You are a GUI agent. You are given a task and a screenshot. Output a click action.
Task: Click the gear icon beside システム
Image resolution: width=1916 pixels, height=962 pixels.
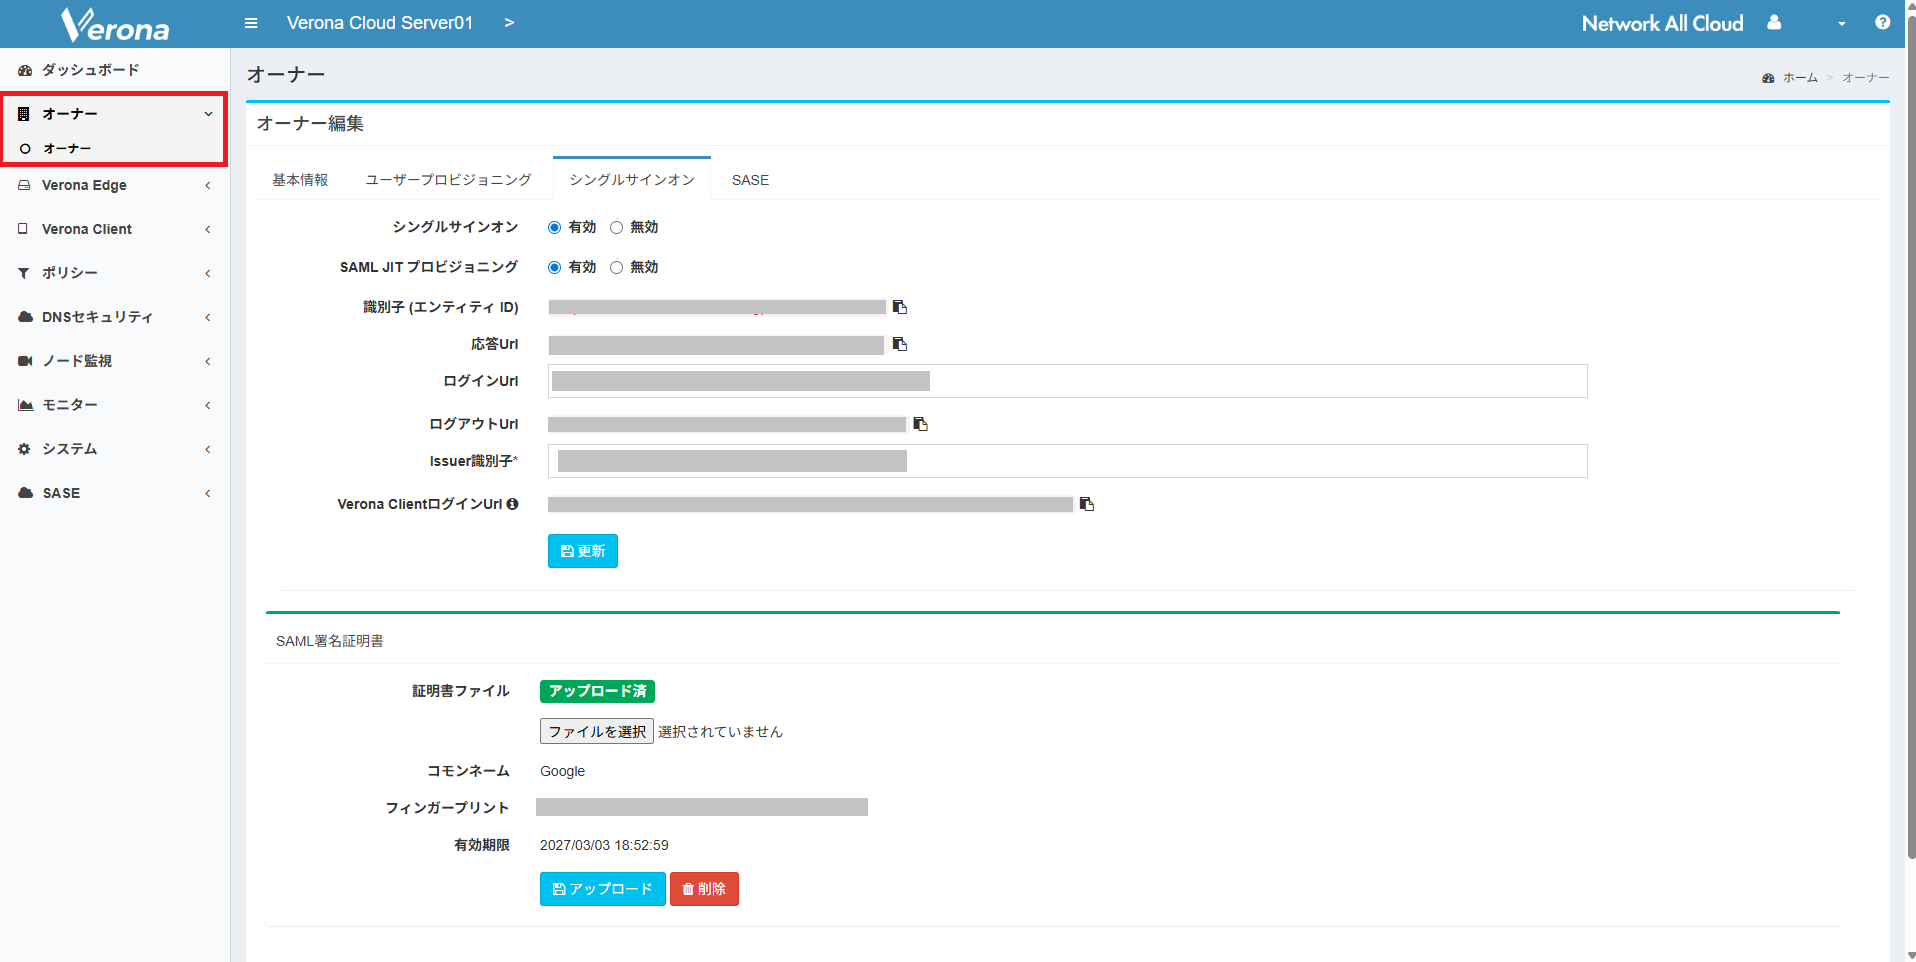tap(24, 449)
